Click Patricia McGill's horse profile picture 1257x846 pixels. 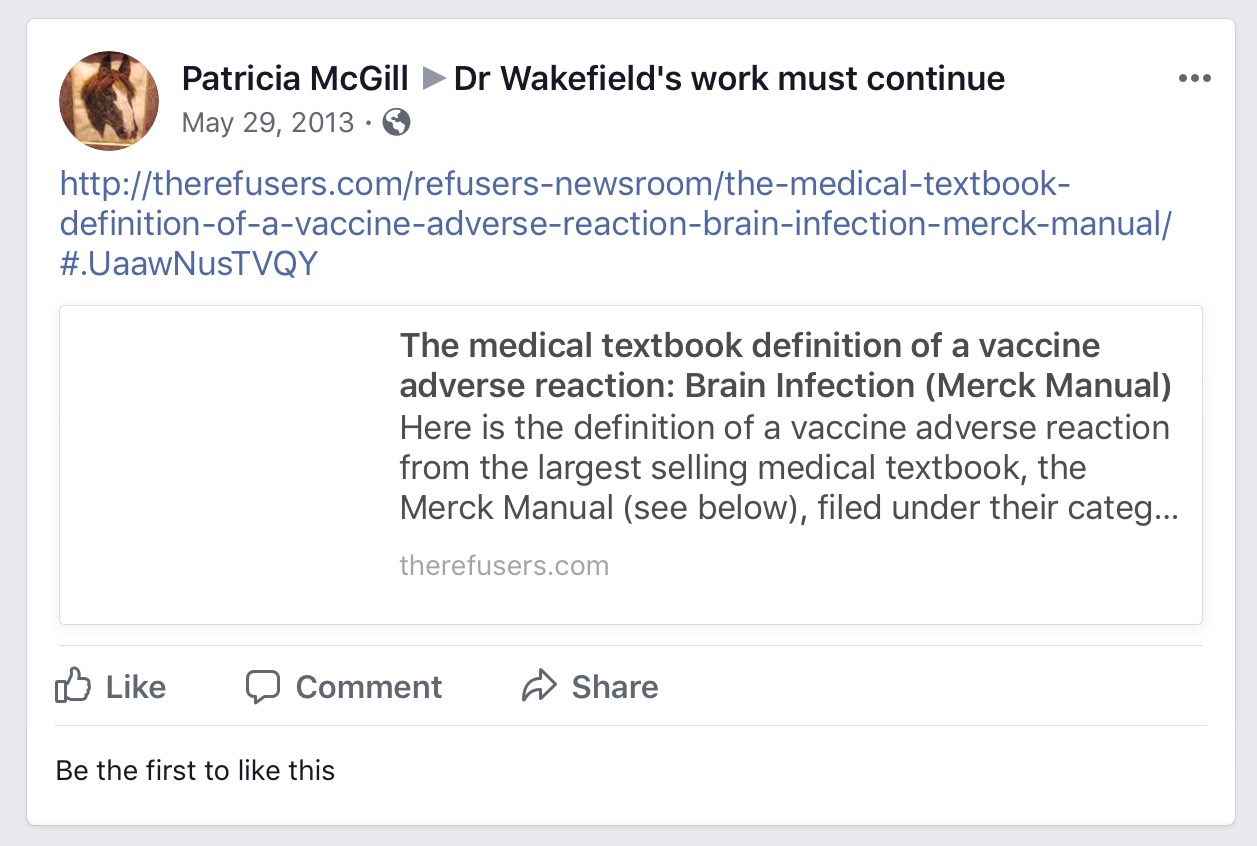click(x=110, y=101)
